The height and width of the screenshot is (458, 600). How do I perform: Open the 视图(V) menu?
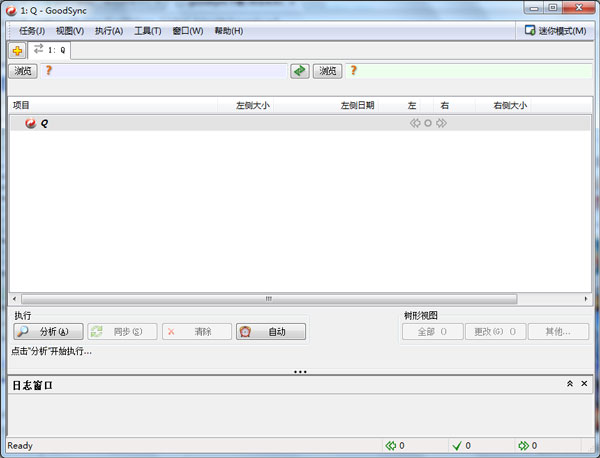click(x=70, y=31)
